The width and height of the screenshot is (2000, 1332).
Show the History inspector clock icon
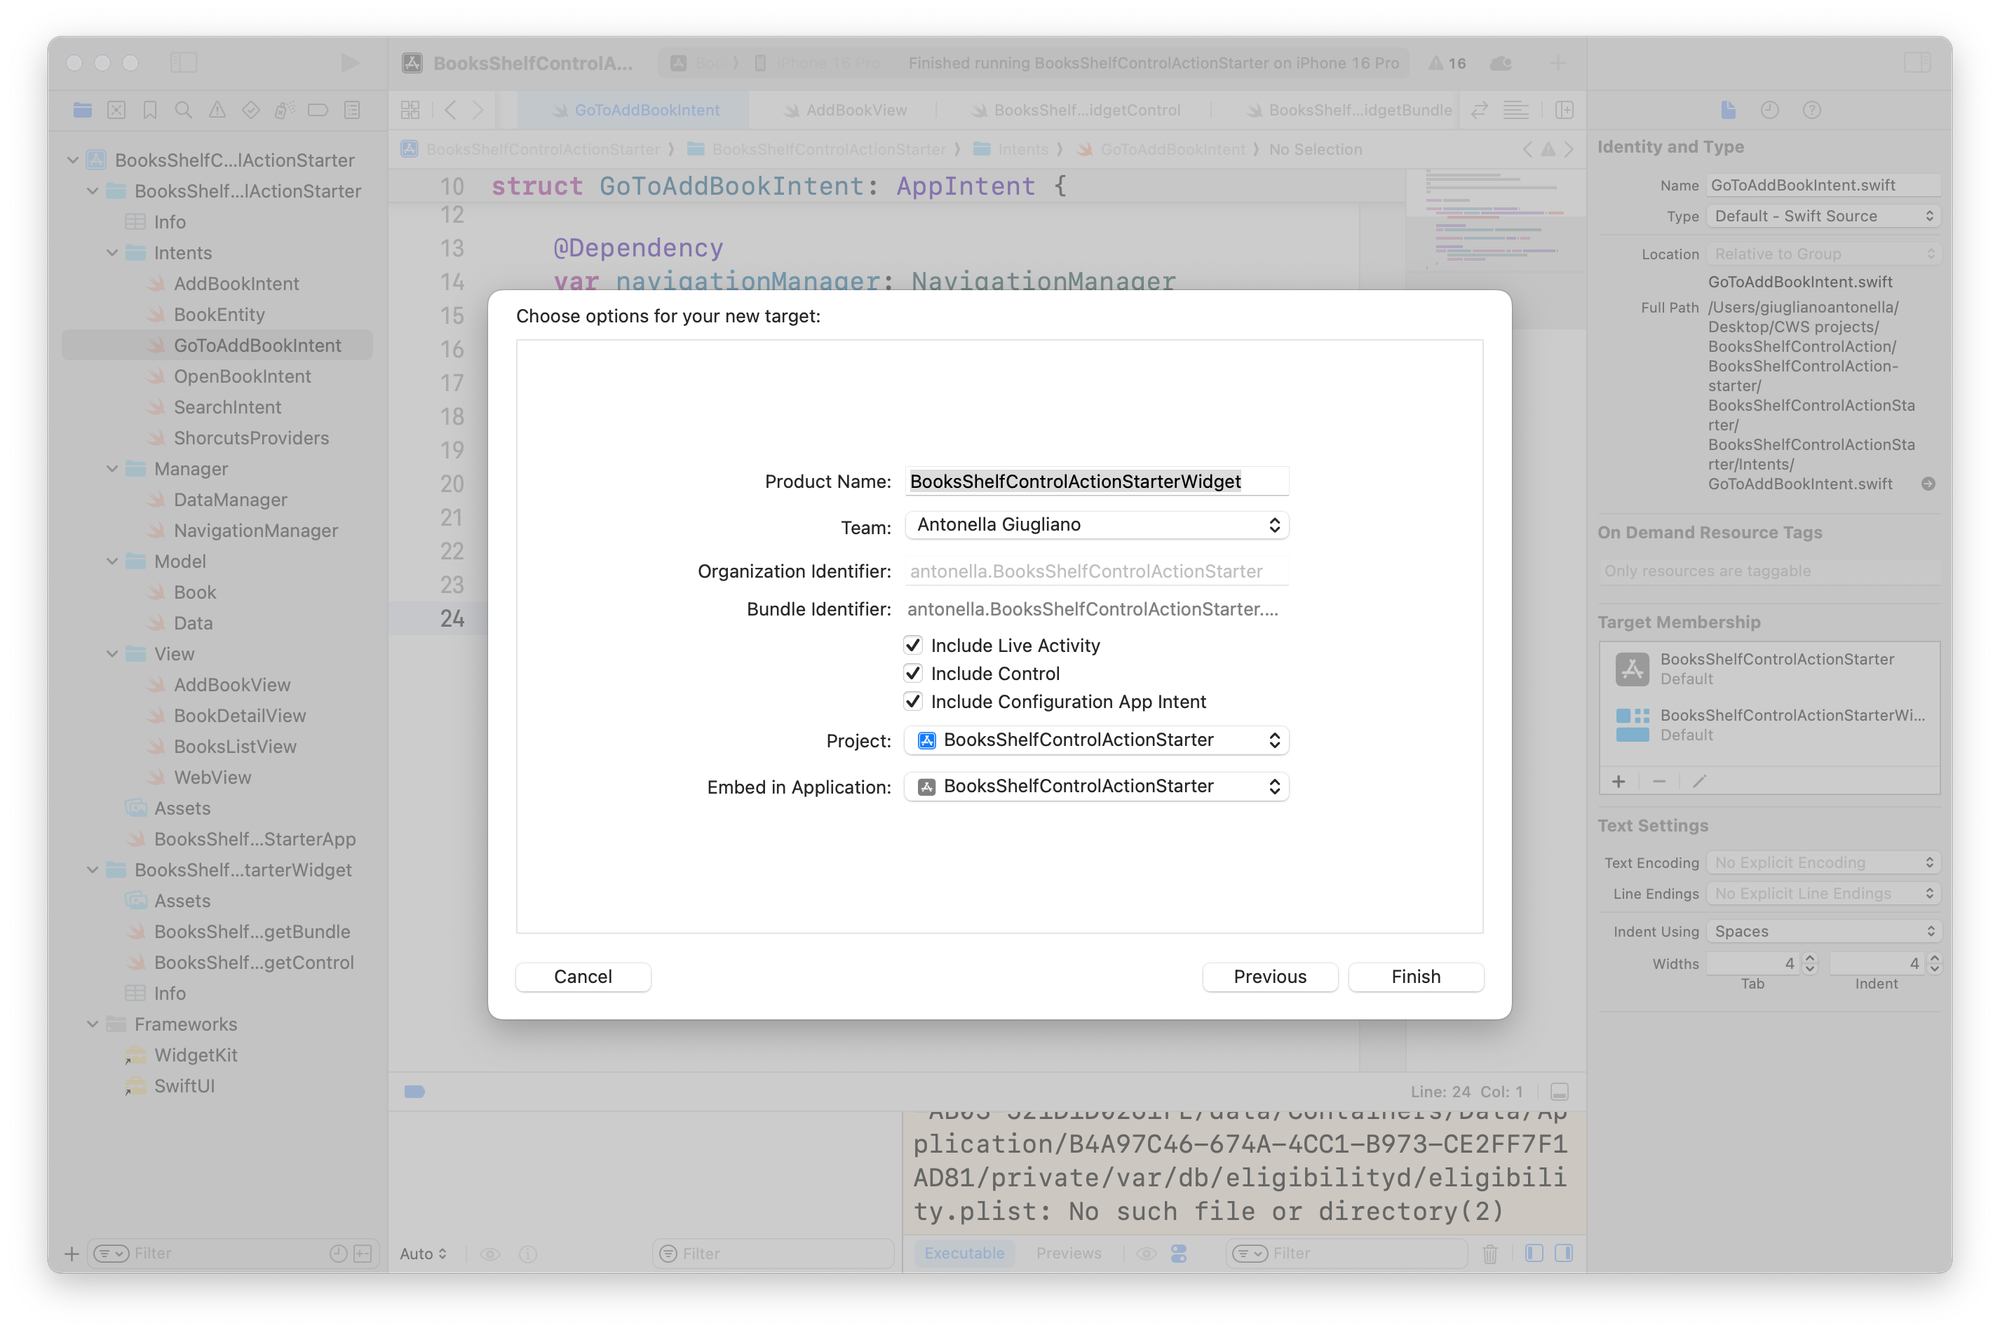[1769, 110]
